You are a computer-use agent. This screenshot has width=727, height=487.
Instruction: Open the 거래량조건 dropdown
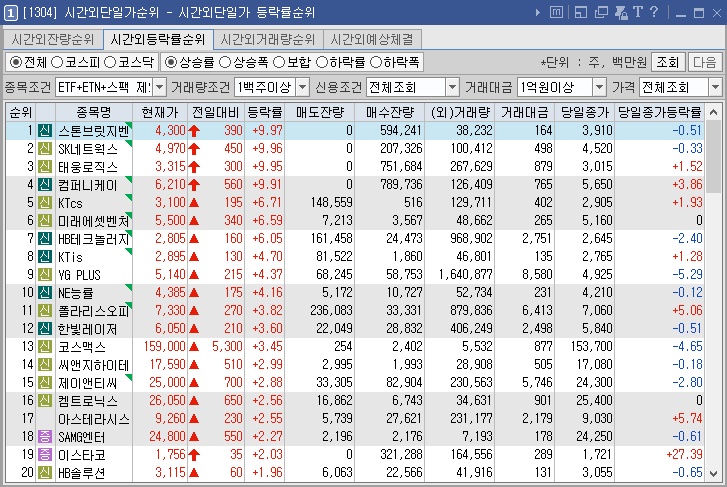click(x=302, y=87)
